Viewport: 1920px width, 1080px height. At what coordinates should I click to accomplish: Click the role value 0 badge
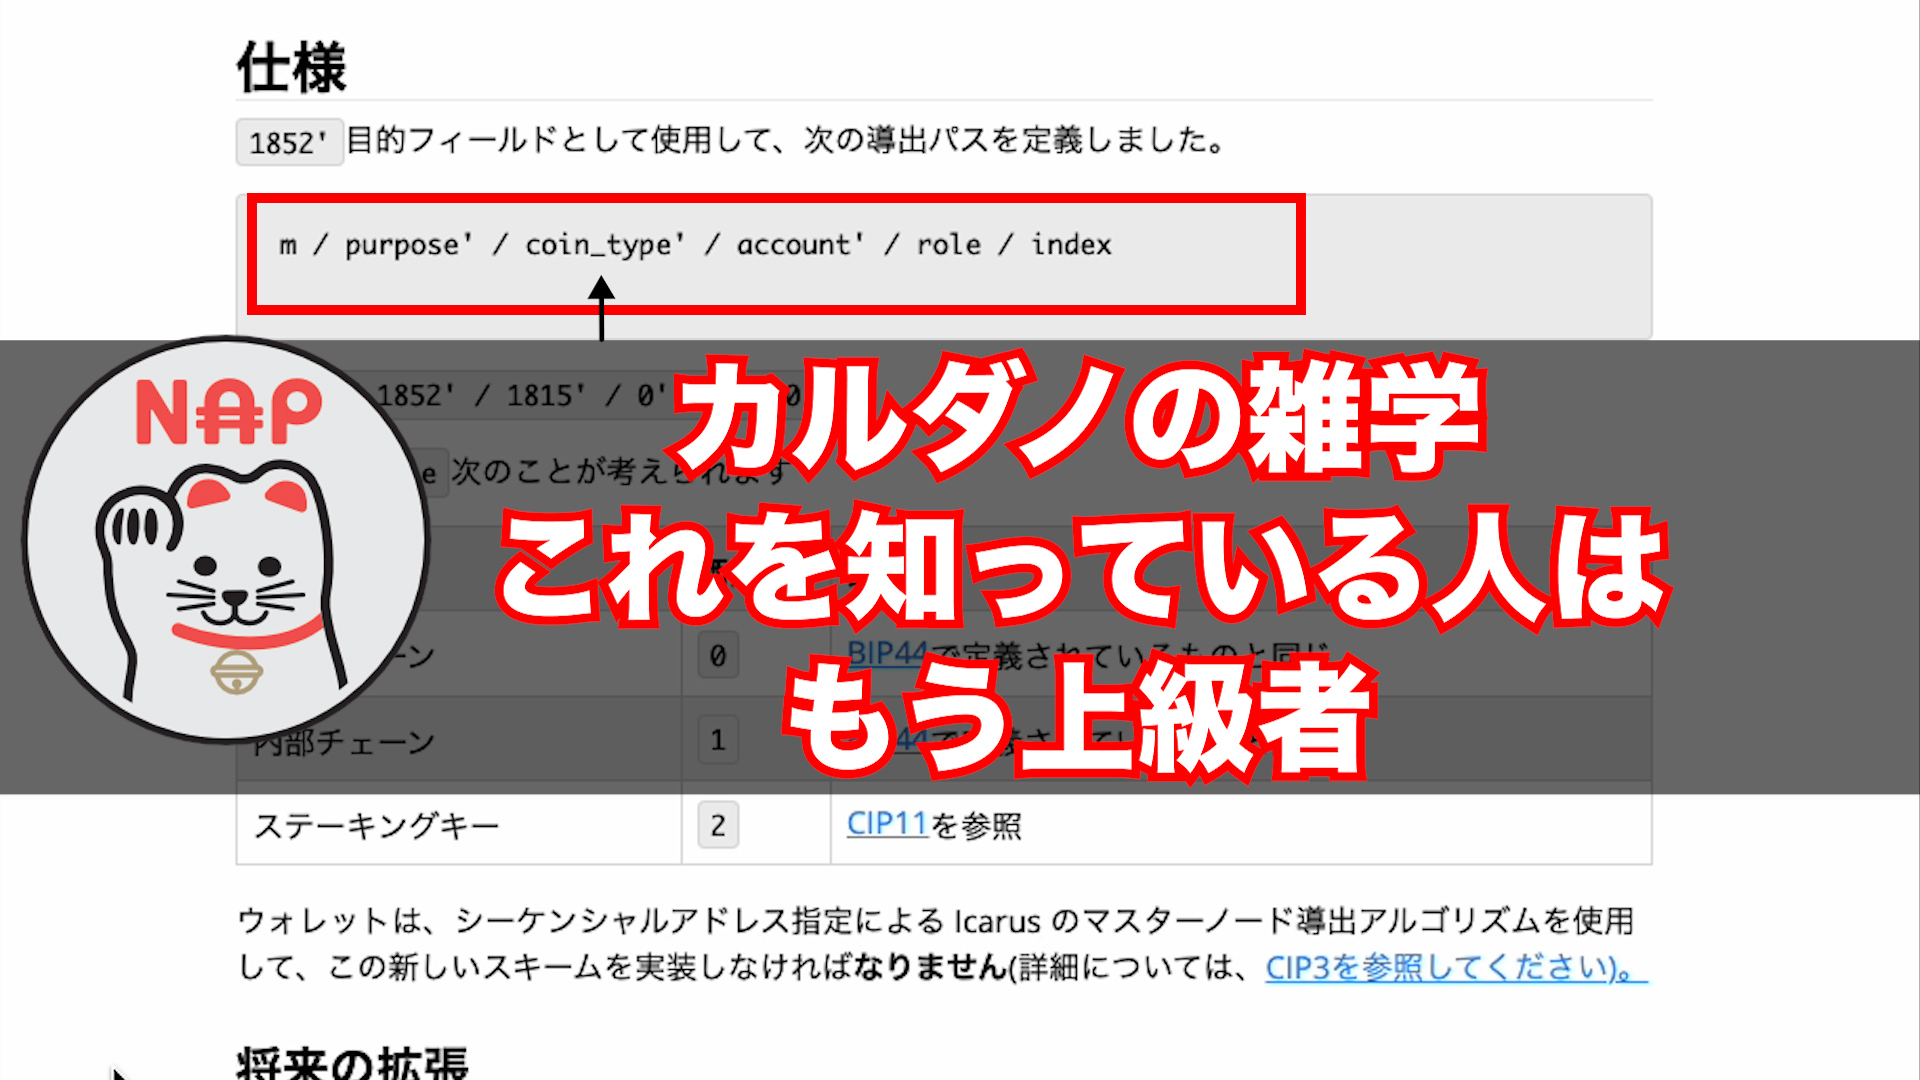coord(717,656)
